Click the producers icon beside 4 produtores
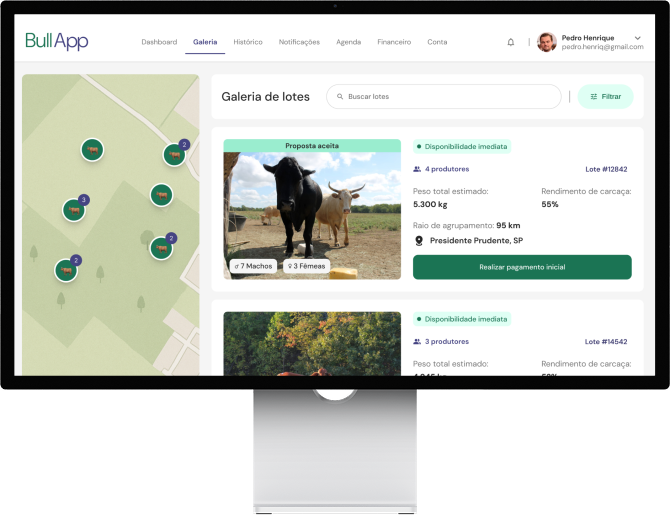The width and height of the screenshot is (670, 515). pyautogui.click(x=417, y=169)
